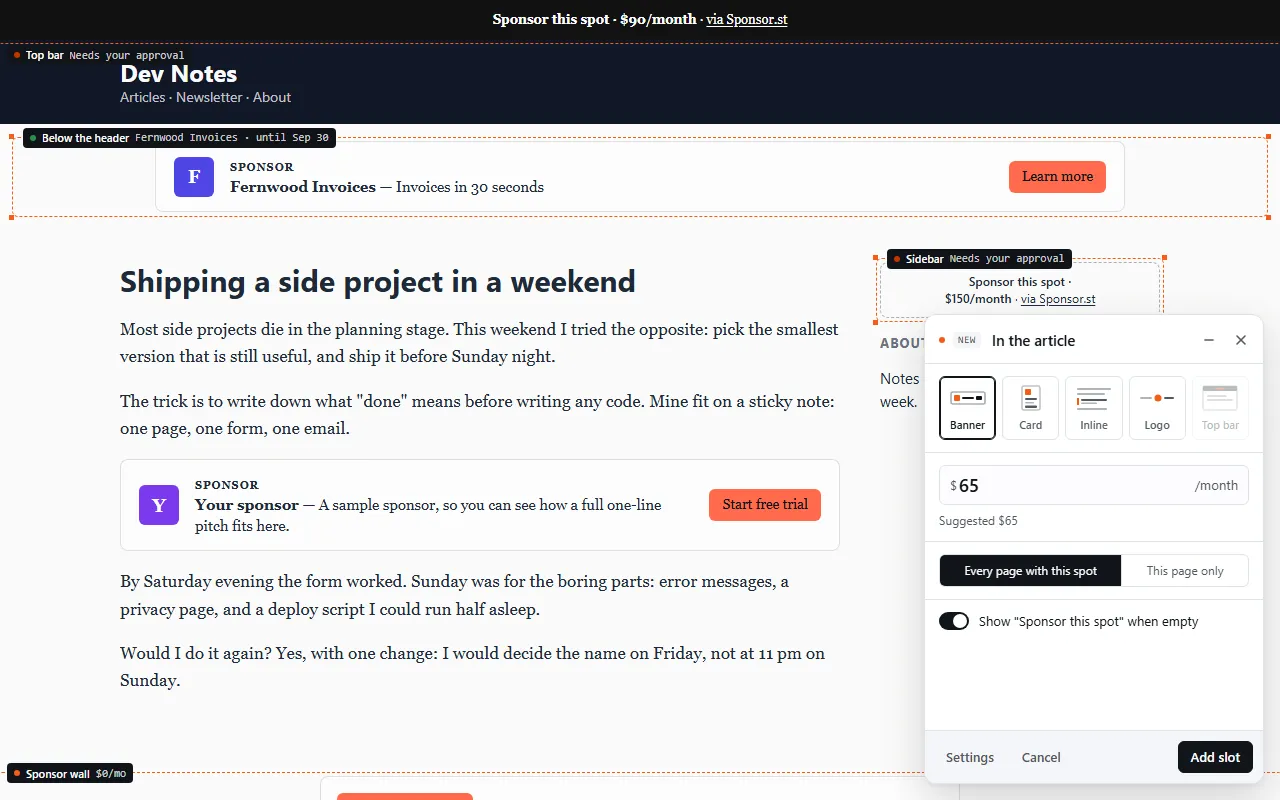Open Settings in the slot panel

click(970, 757)
